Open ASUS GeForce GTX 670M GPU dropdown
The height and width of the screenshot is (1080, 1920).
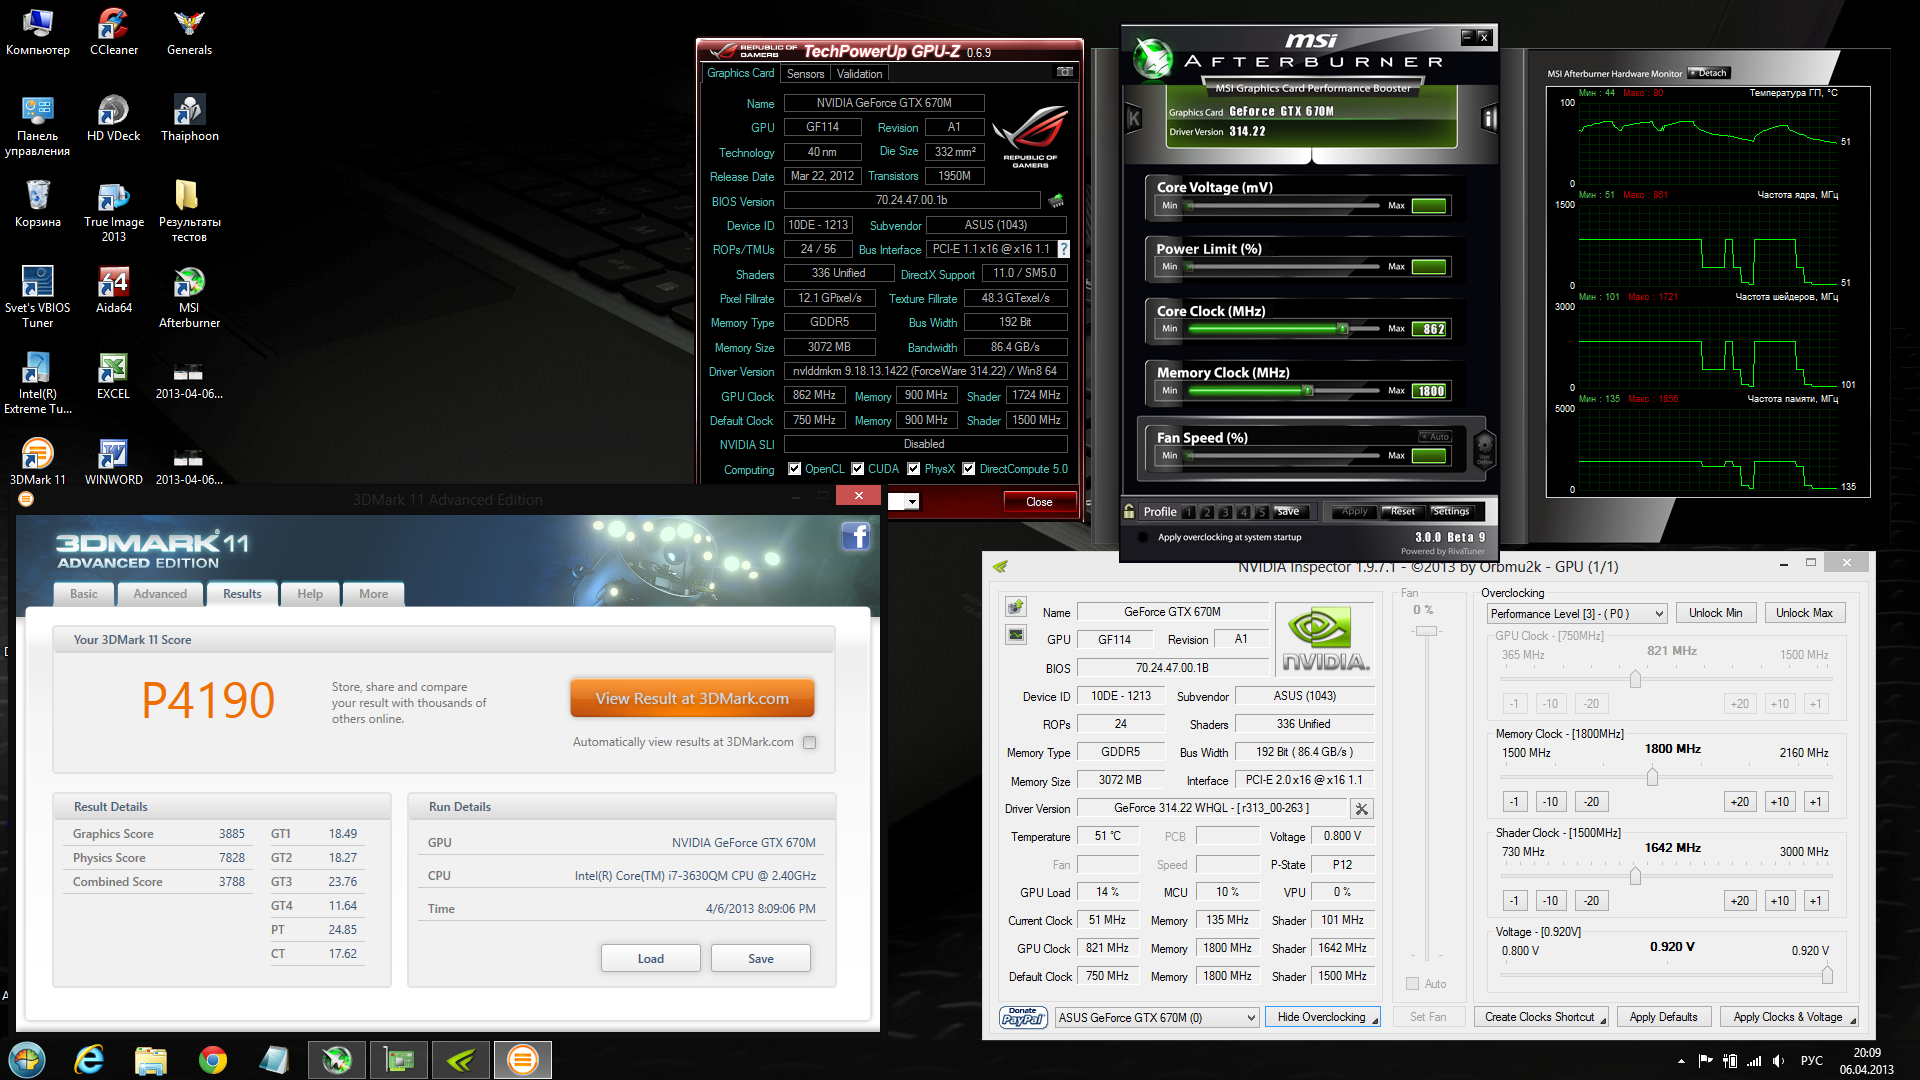[x=1156, y=1017]
